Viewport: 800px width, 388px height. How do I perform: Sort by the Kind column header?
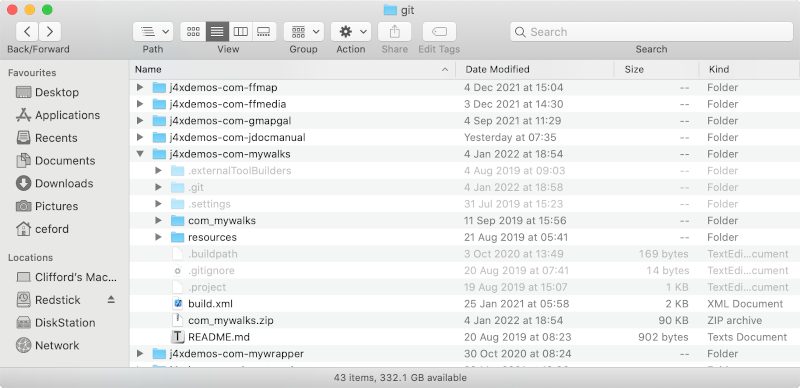click(749, 69)
